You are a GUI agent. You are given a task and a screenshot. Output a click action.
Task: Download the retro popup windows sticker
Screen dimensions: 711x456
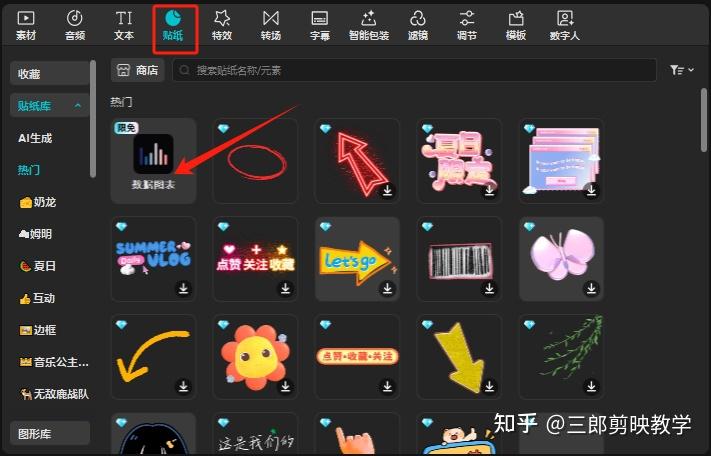point(591,190)
